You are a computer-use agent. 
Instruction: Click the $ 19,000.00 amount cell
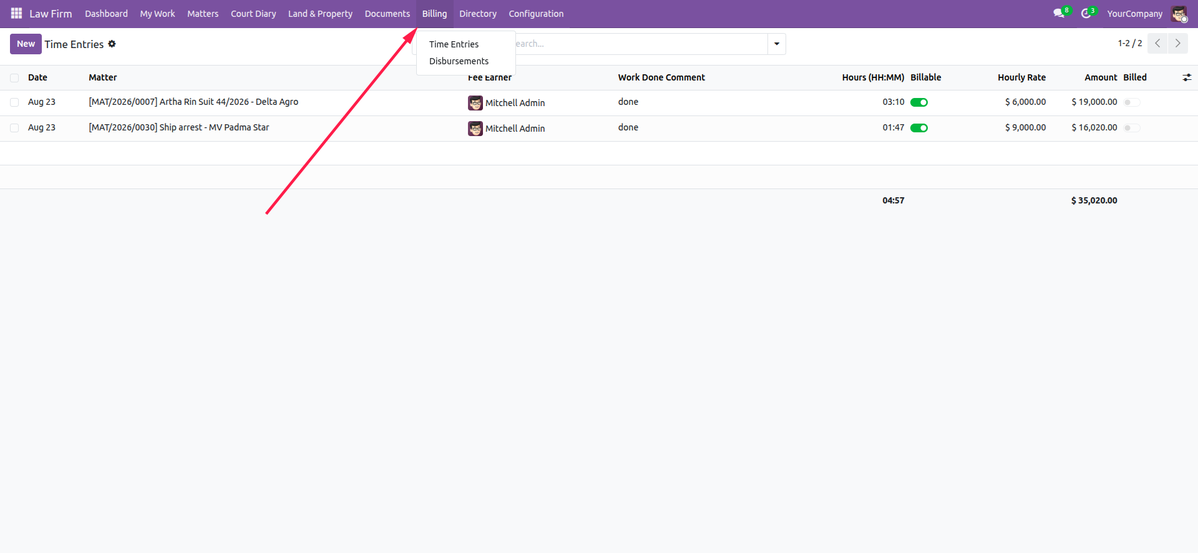coord(1094,102)
